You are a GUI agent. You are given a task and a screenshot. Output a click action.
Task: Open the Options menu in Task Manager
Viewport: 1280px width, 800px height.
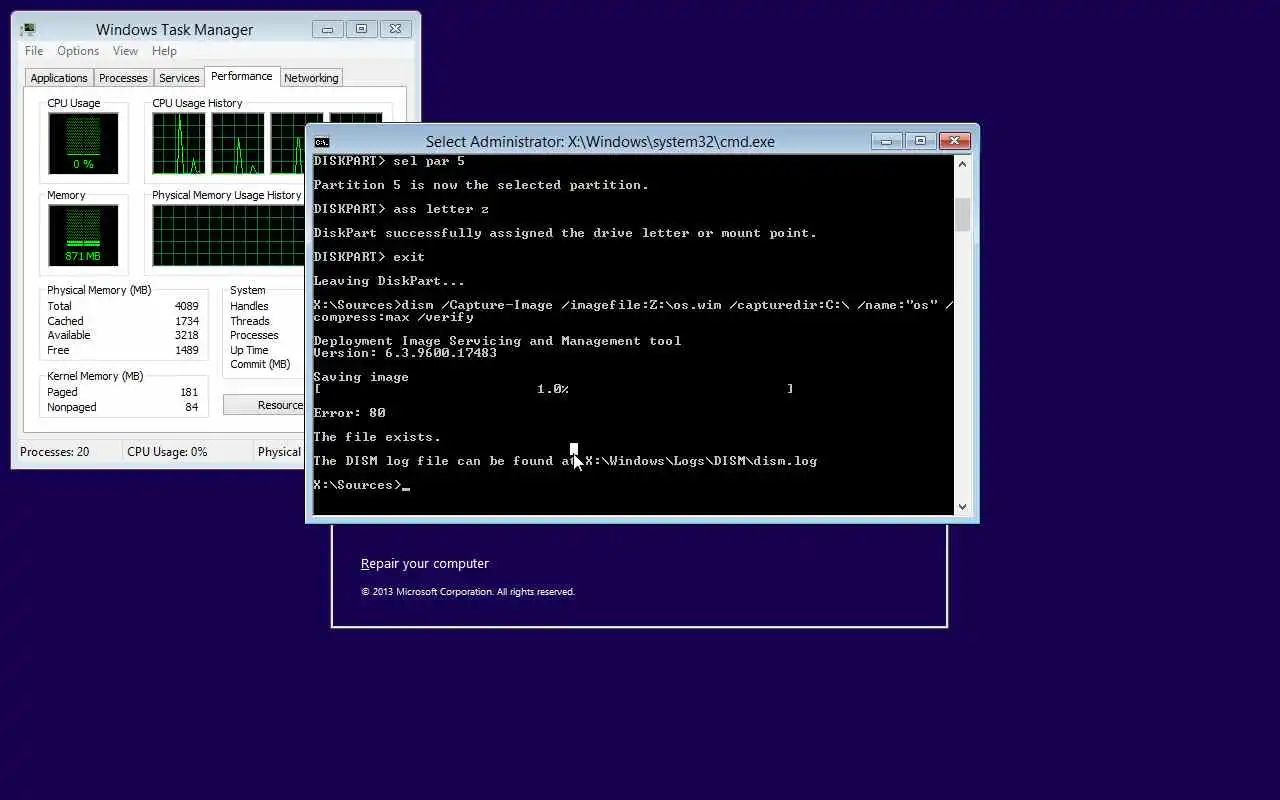(78, 51)
